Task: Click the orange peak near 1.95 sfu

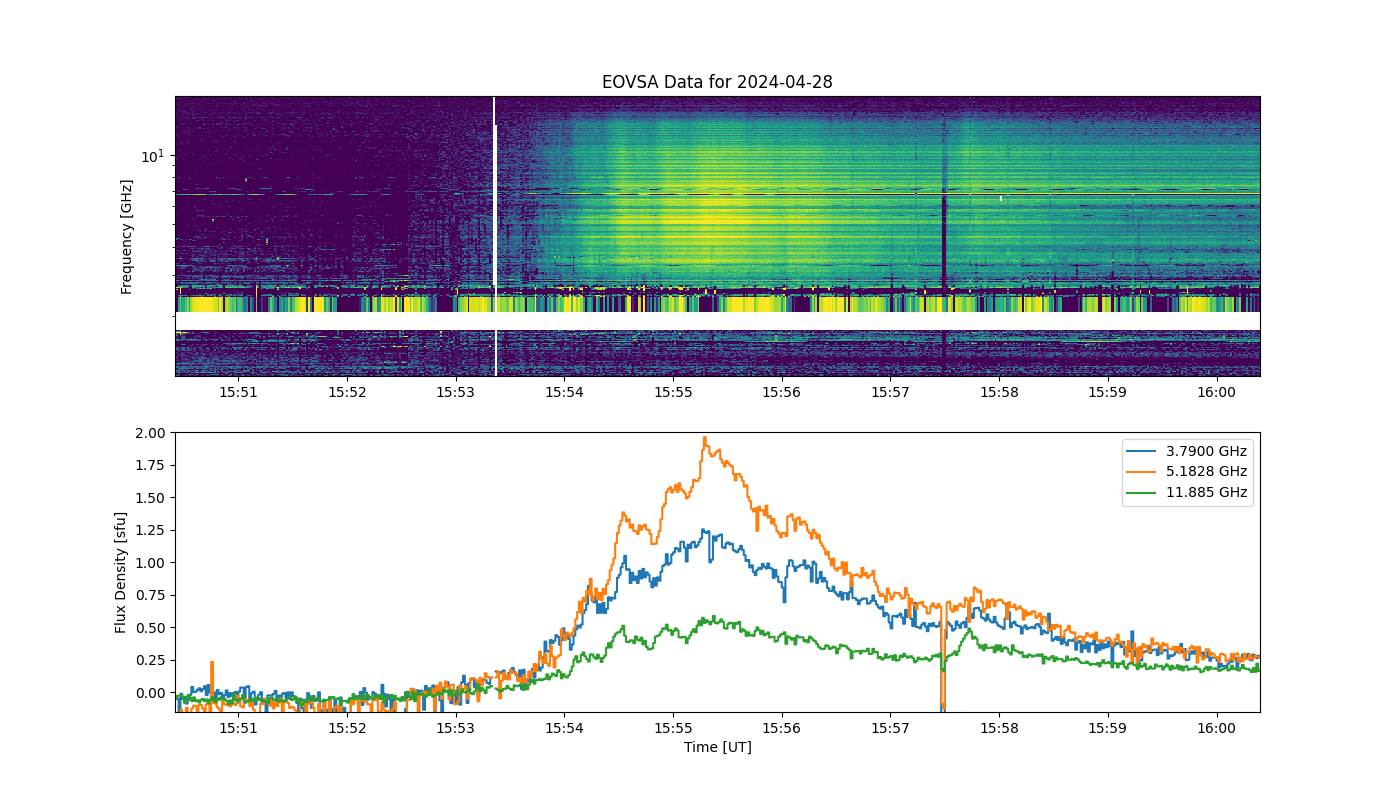Action: point(705,439)
